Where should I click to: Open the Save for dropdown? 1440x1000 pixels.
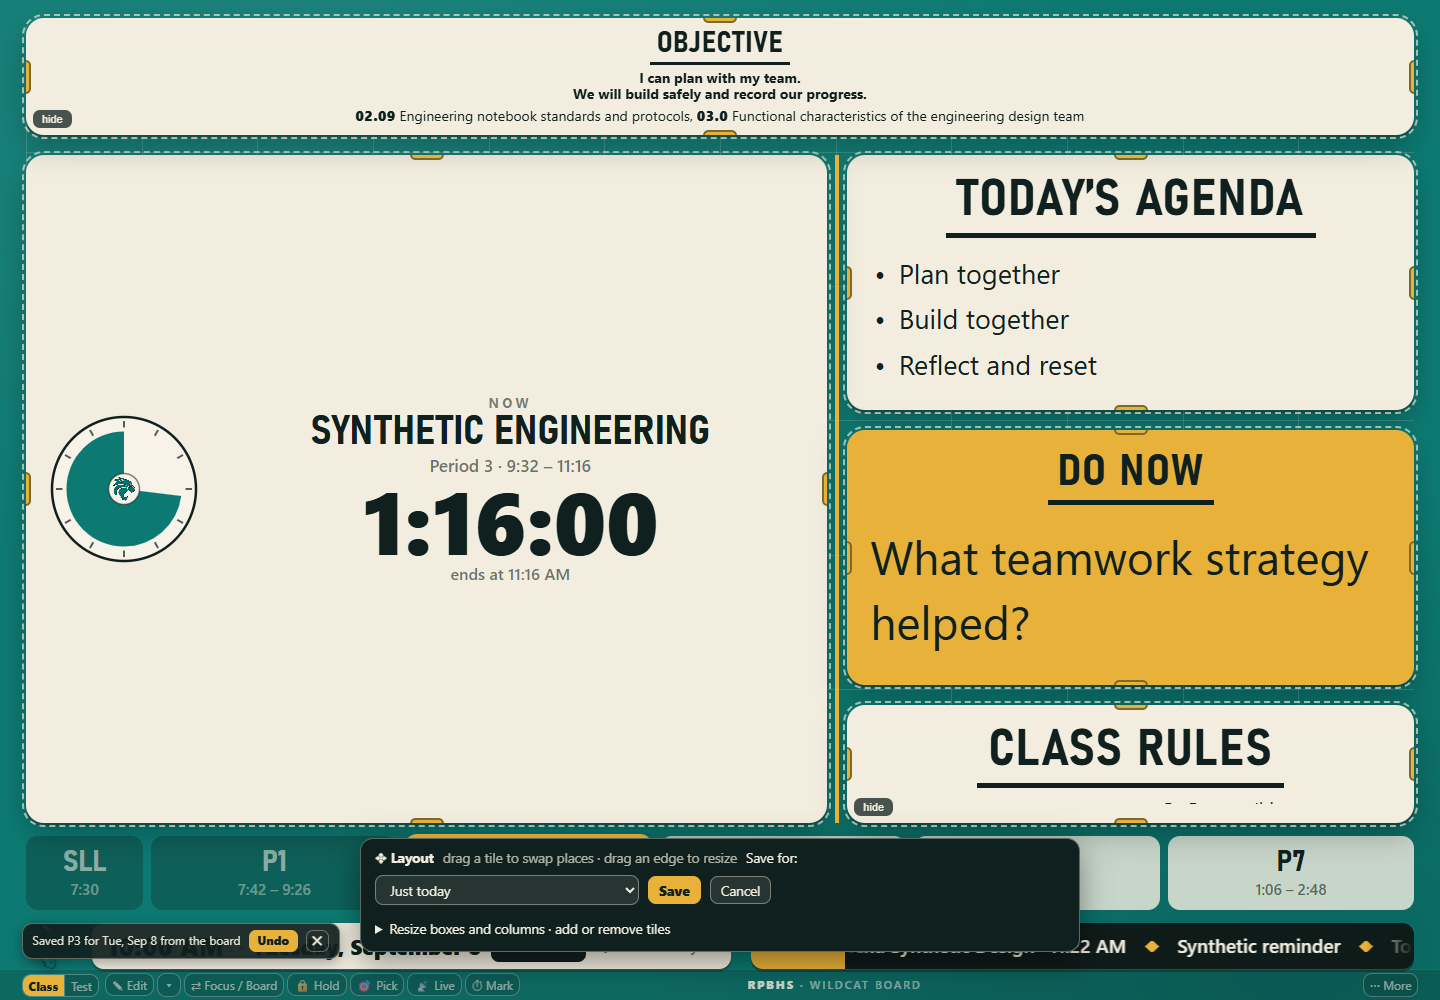pos(507,890)
